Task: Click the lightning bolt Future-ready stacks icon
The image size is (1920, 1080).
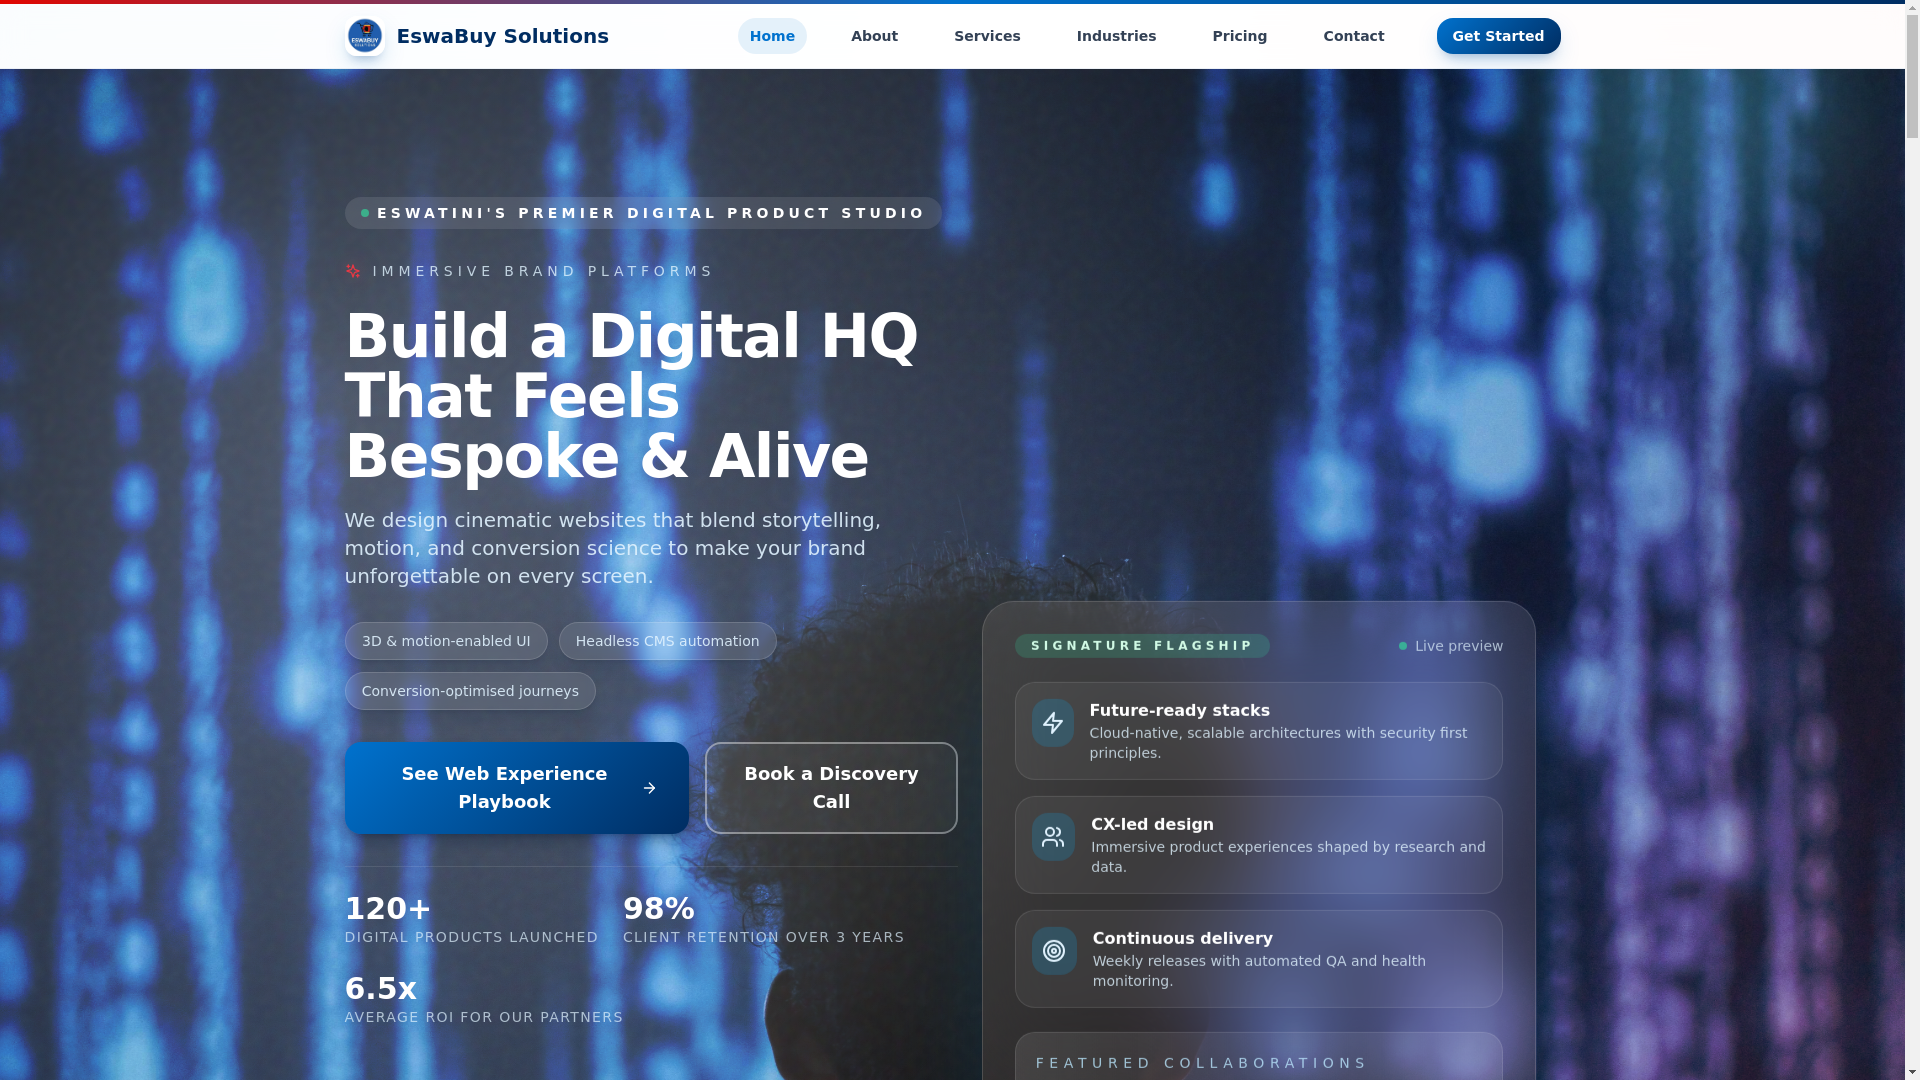Action: click(1053, 723)
